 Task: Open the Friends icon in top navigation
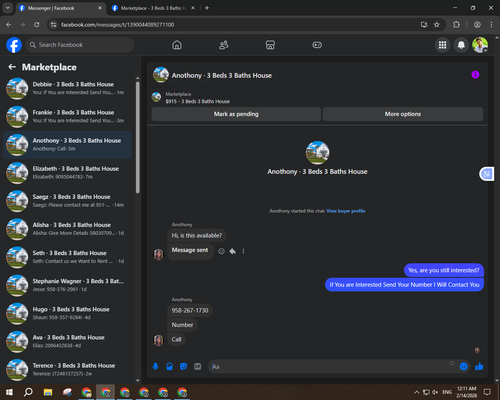[224, 45]
